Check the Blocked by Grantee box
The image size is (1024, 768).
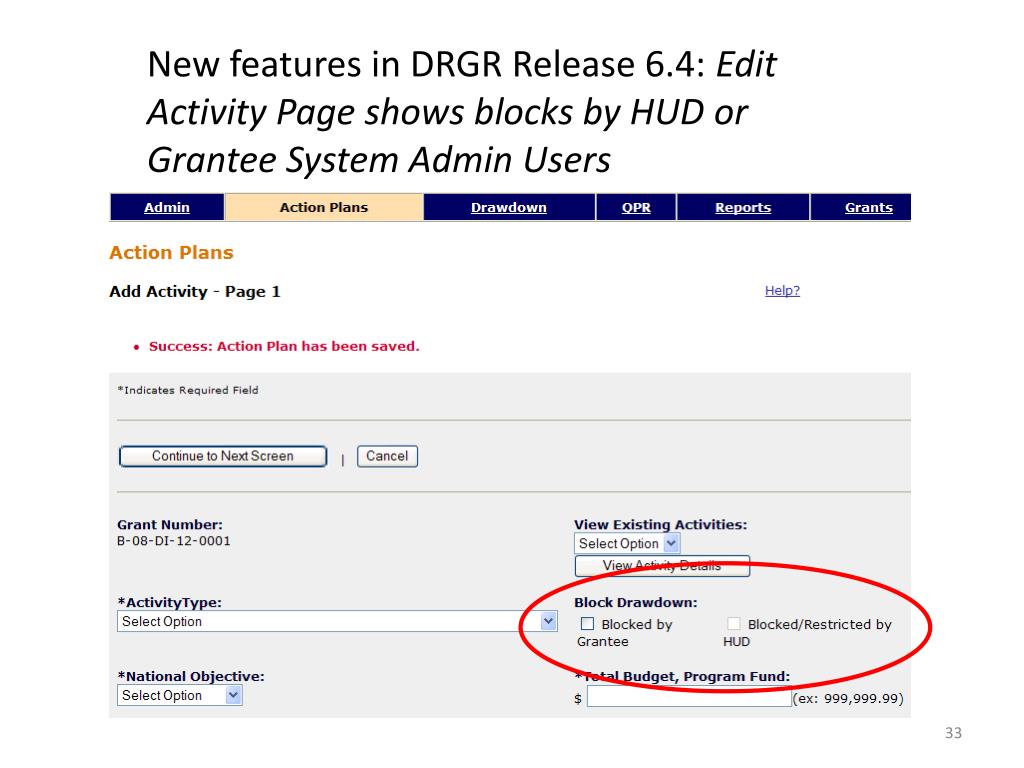click(587, 624)
